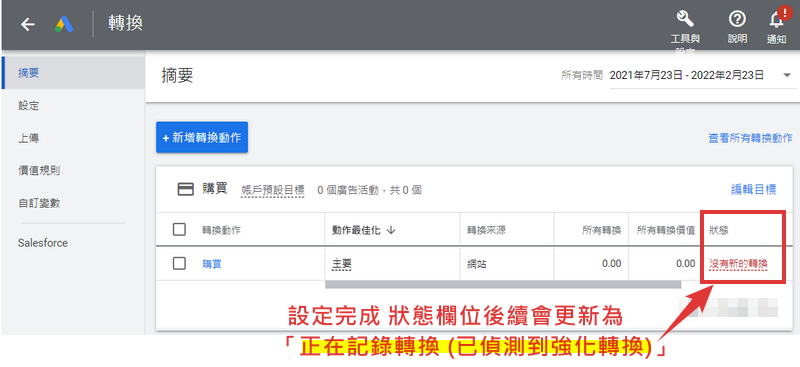Click the 沒有新的轉換 status
This screenshot has height=367, width=800.
738,264
